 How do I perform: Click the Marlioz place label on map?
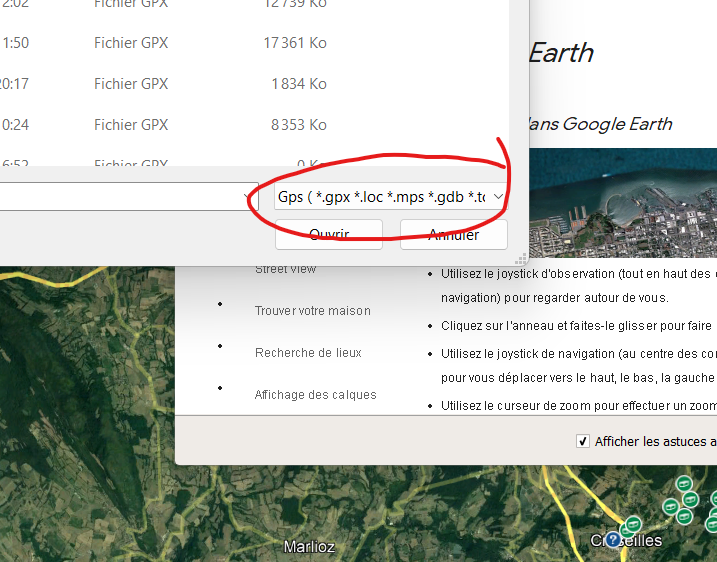click(x=309, y=546)
